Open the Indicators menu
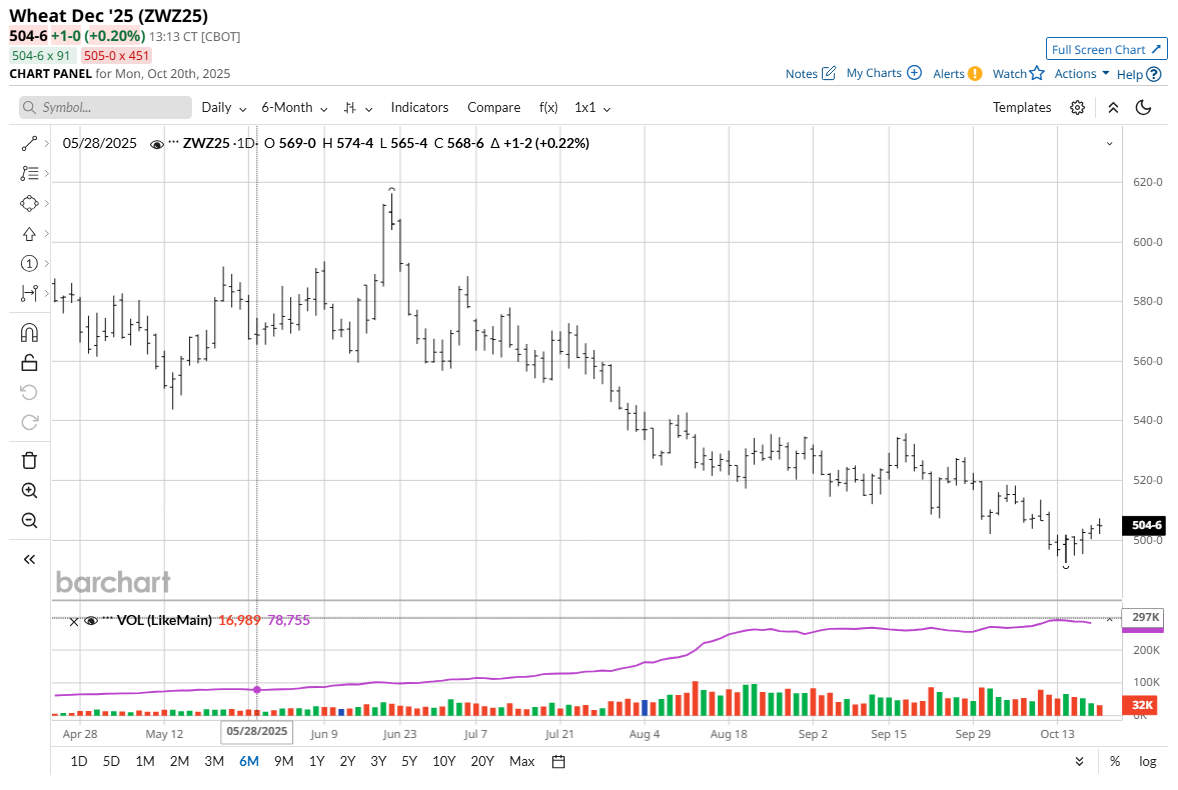The width and height of the screenshot is (1178, 790). coord(419,107)
